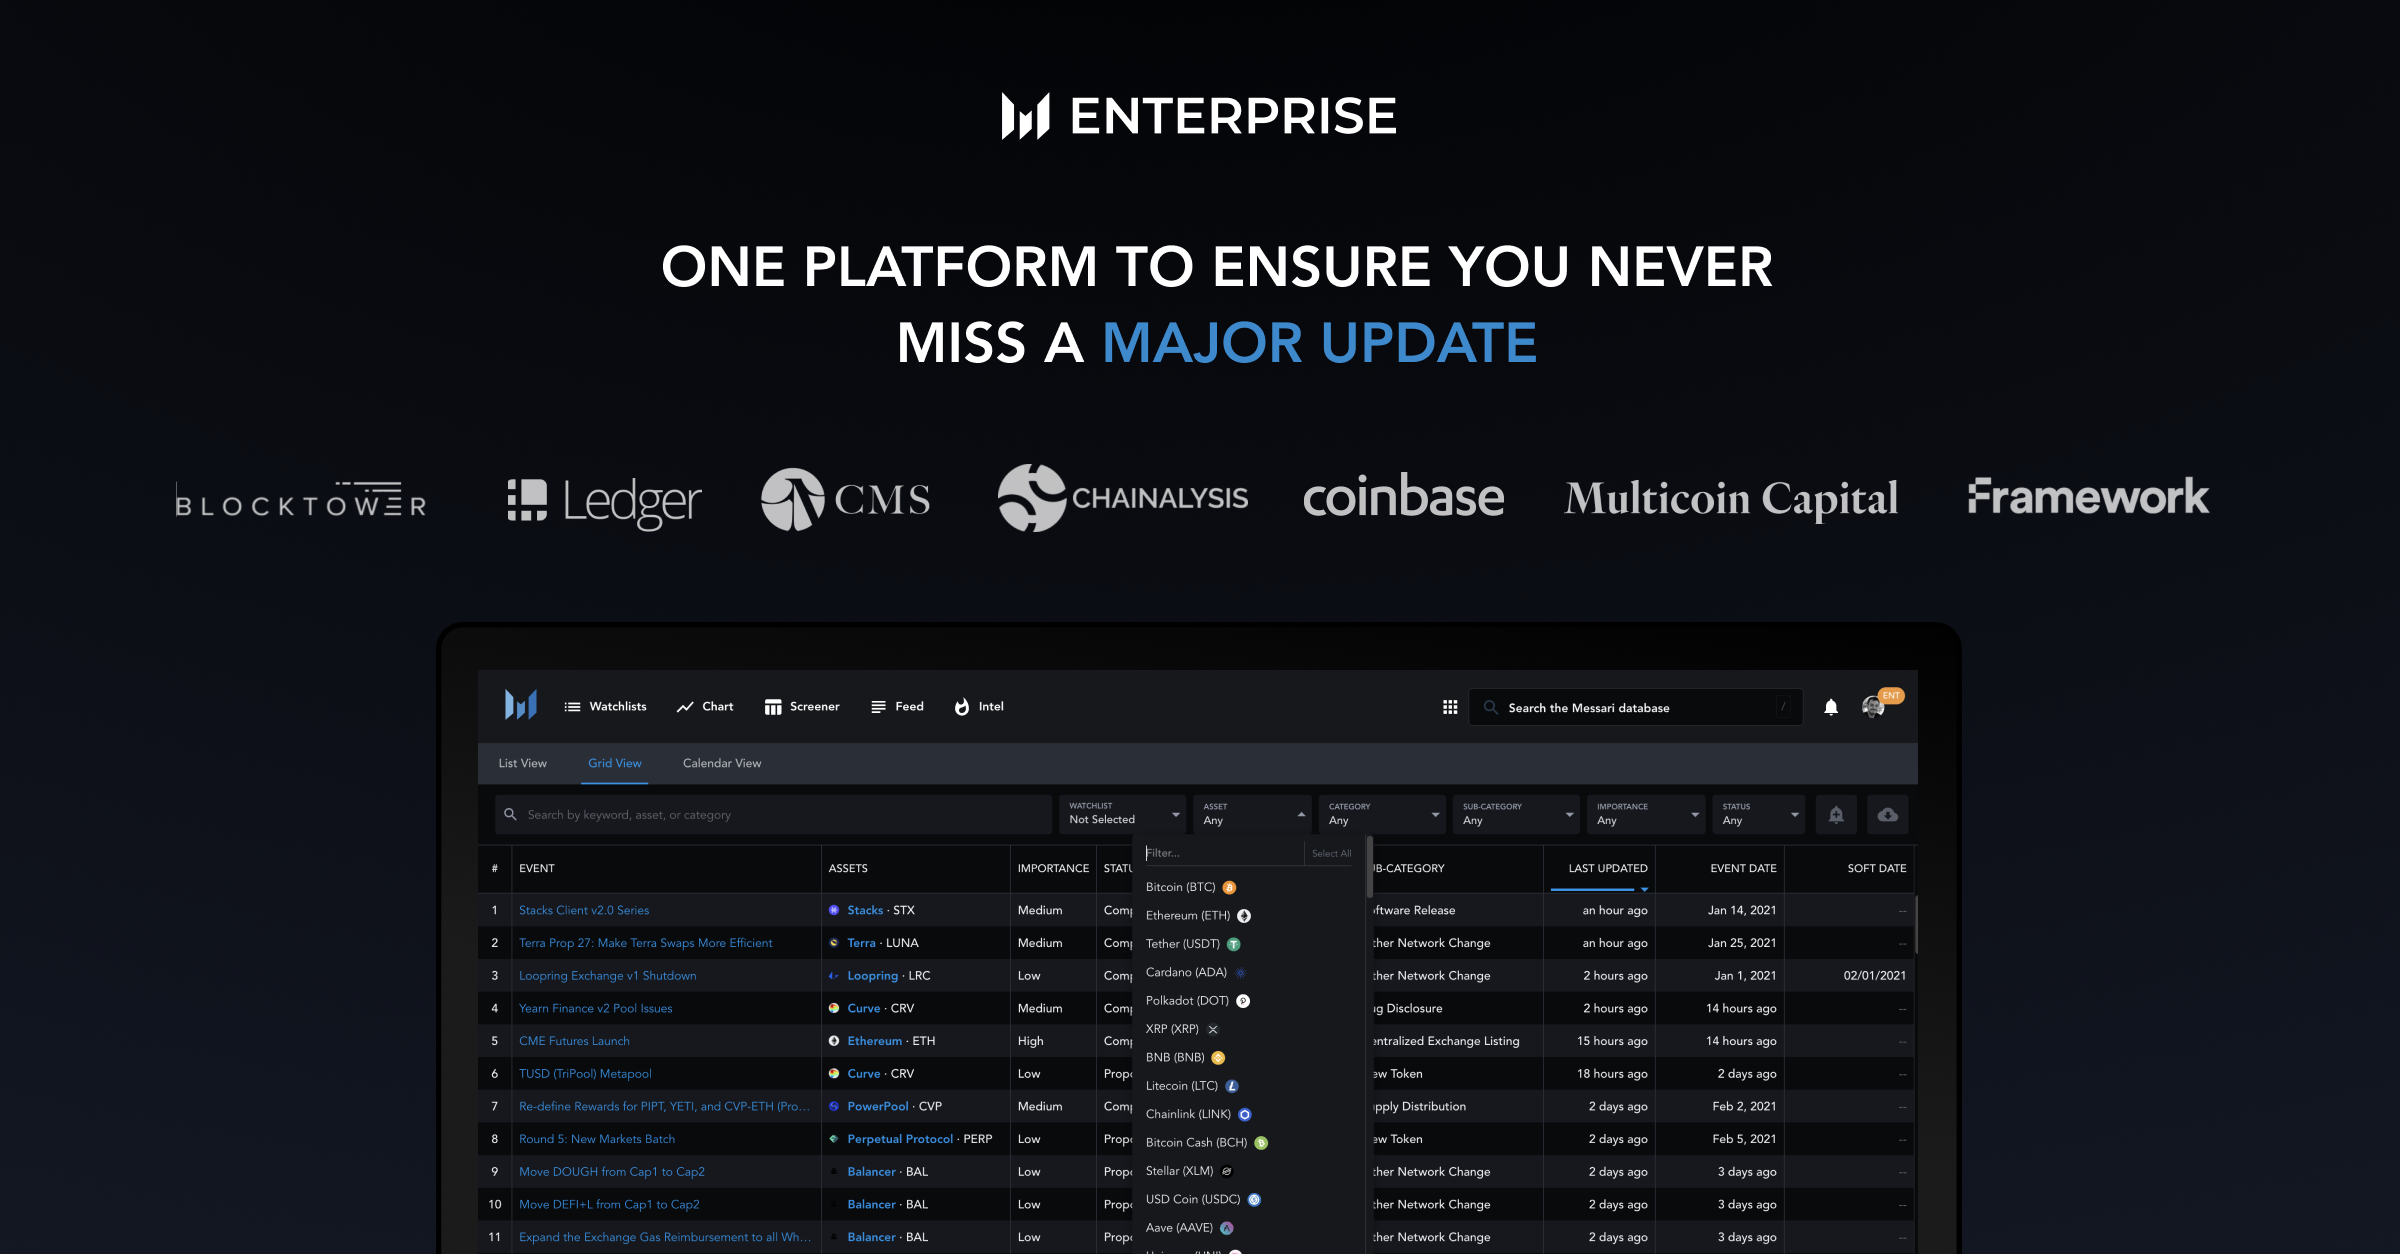2400x1254 pixels.
Task: Select Litecoin (LTC) from asset list
Action: tap(1192, 1085)
